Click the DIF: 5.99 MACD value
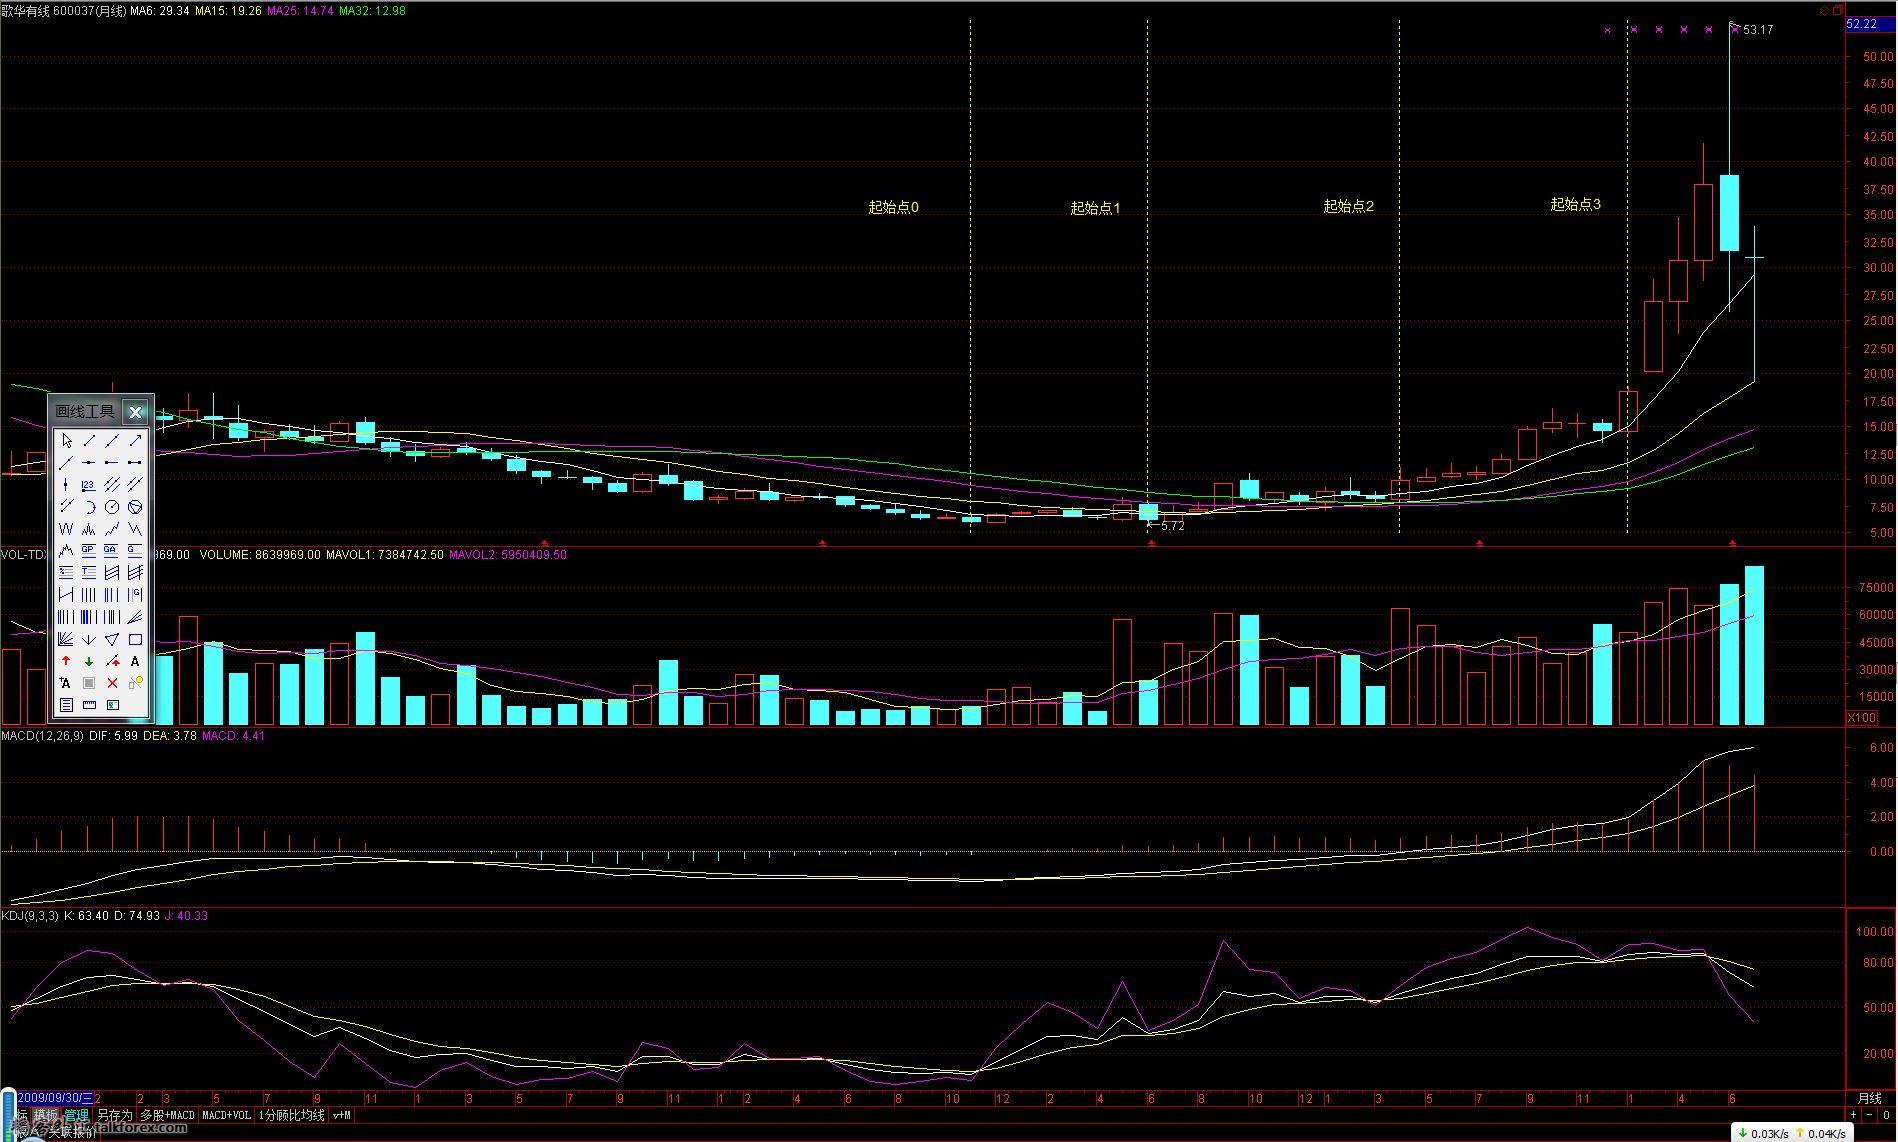This screenshot has width=1898, height=1142. click(x=113, y=736)
